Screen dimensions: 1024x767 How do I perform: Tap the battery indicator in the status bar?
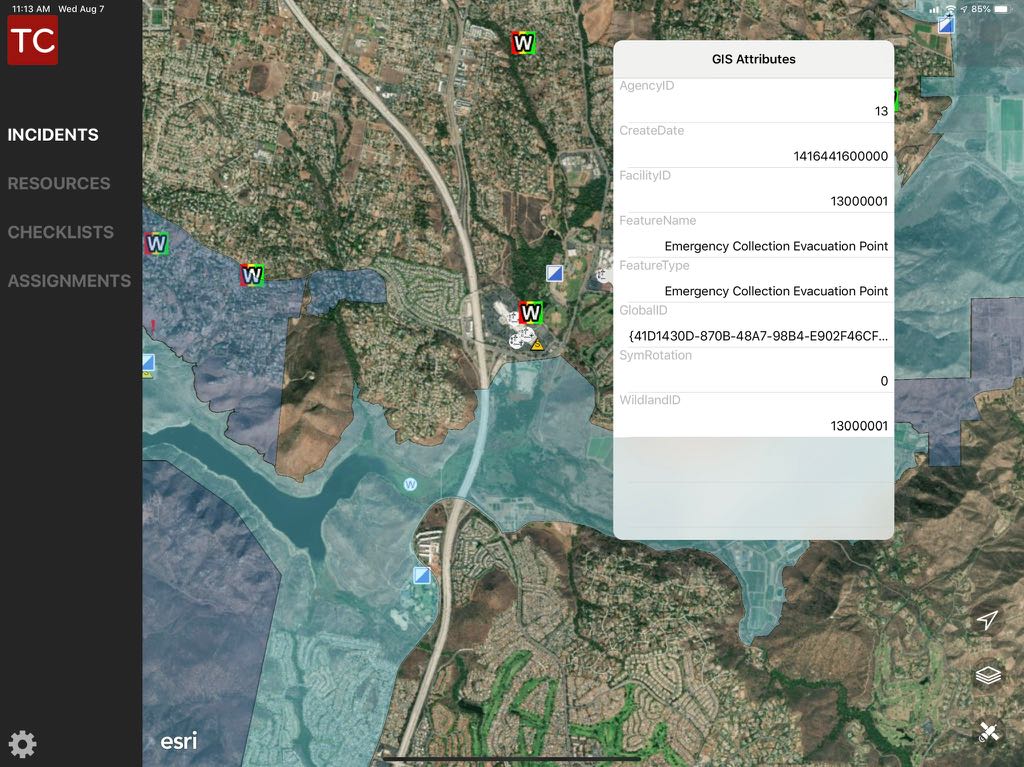tap(1001, 9)
